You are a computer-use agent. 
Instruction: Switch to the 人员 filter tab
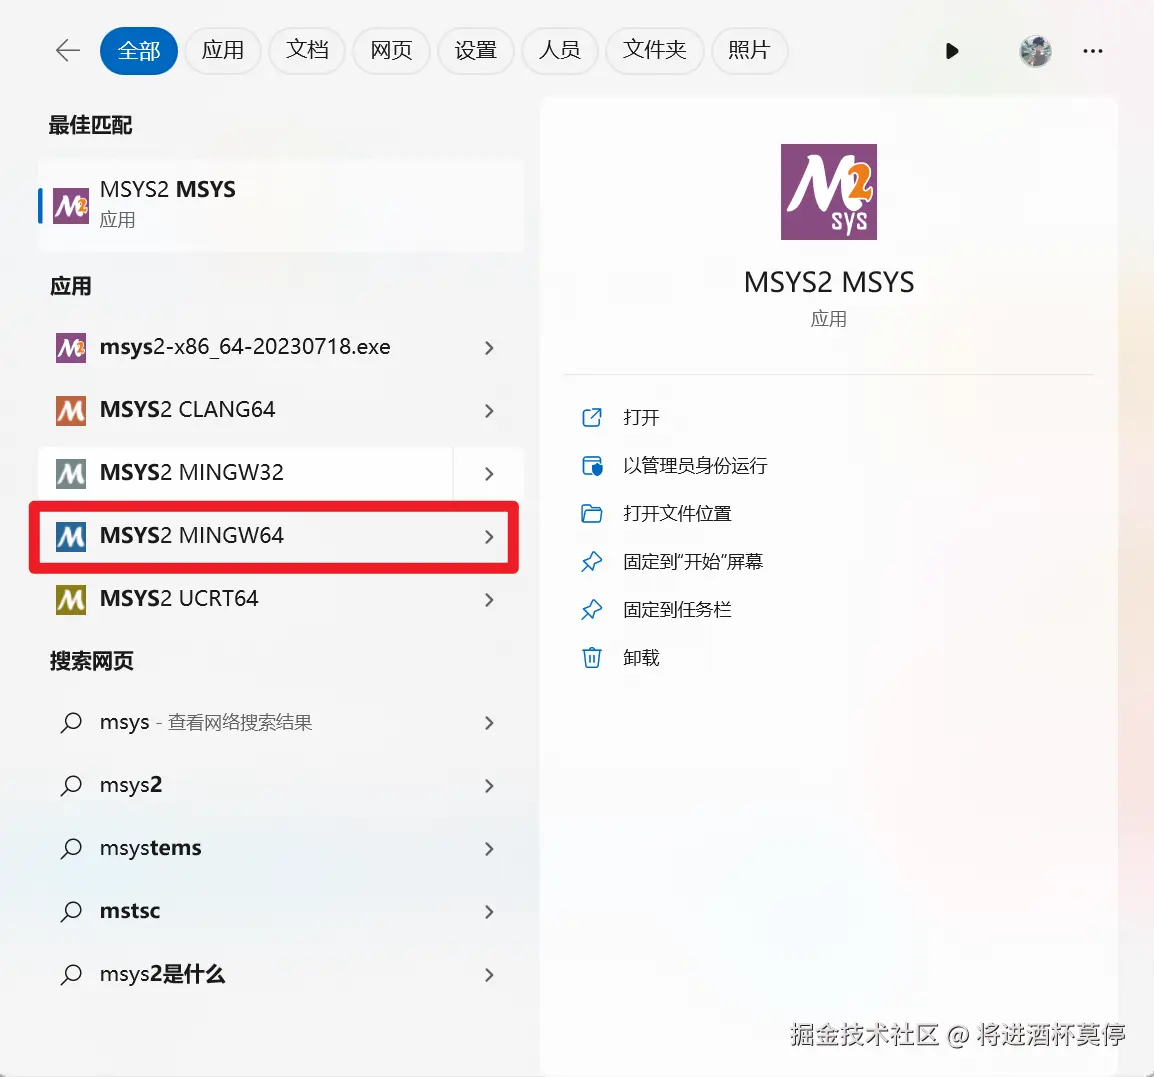pos(559,50)
